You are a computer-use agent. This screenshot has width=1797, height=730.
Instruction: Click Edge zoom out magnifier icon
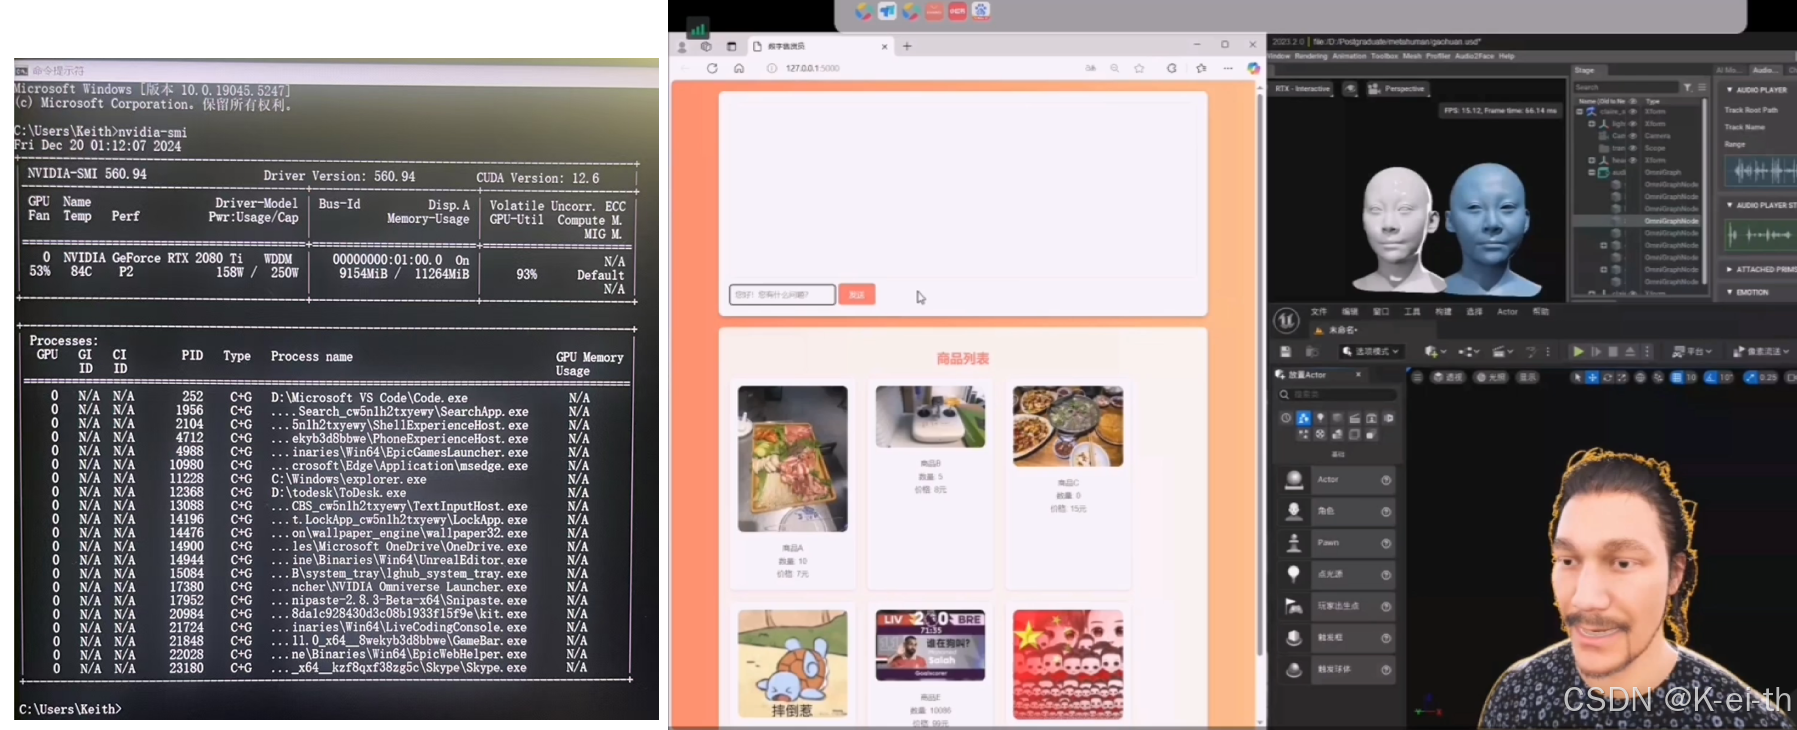1114,68
